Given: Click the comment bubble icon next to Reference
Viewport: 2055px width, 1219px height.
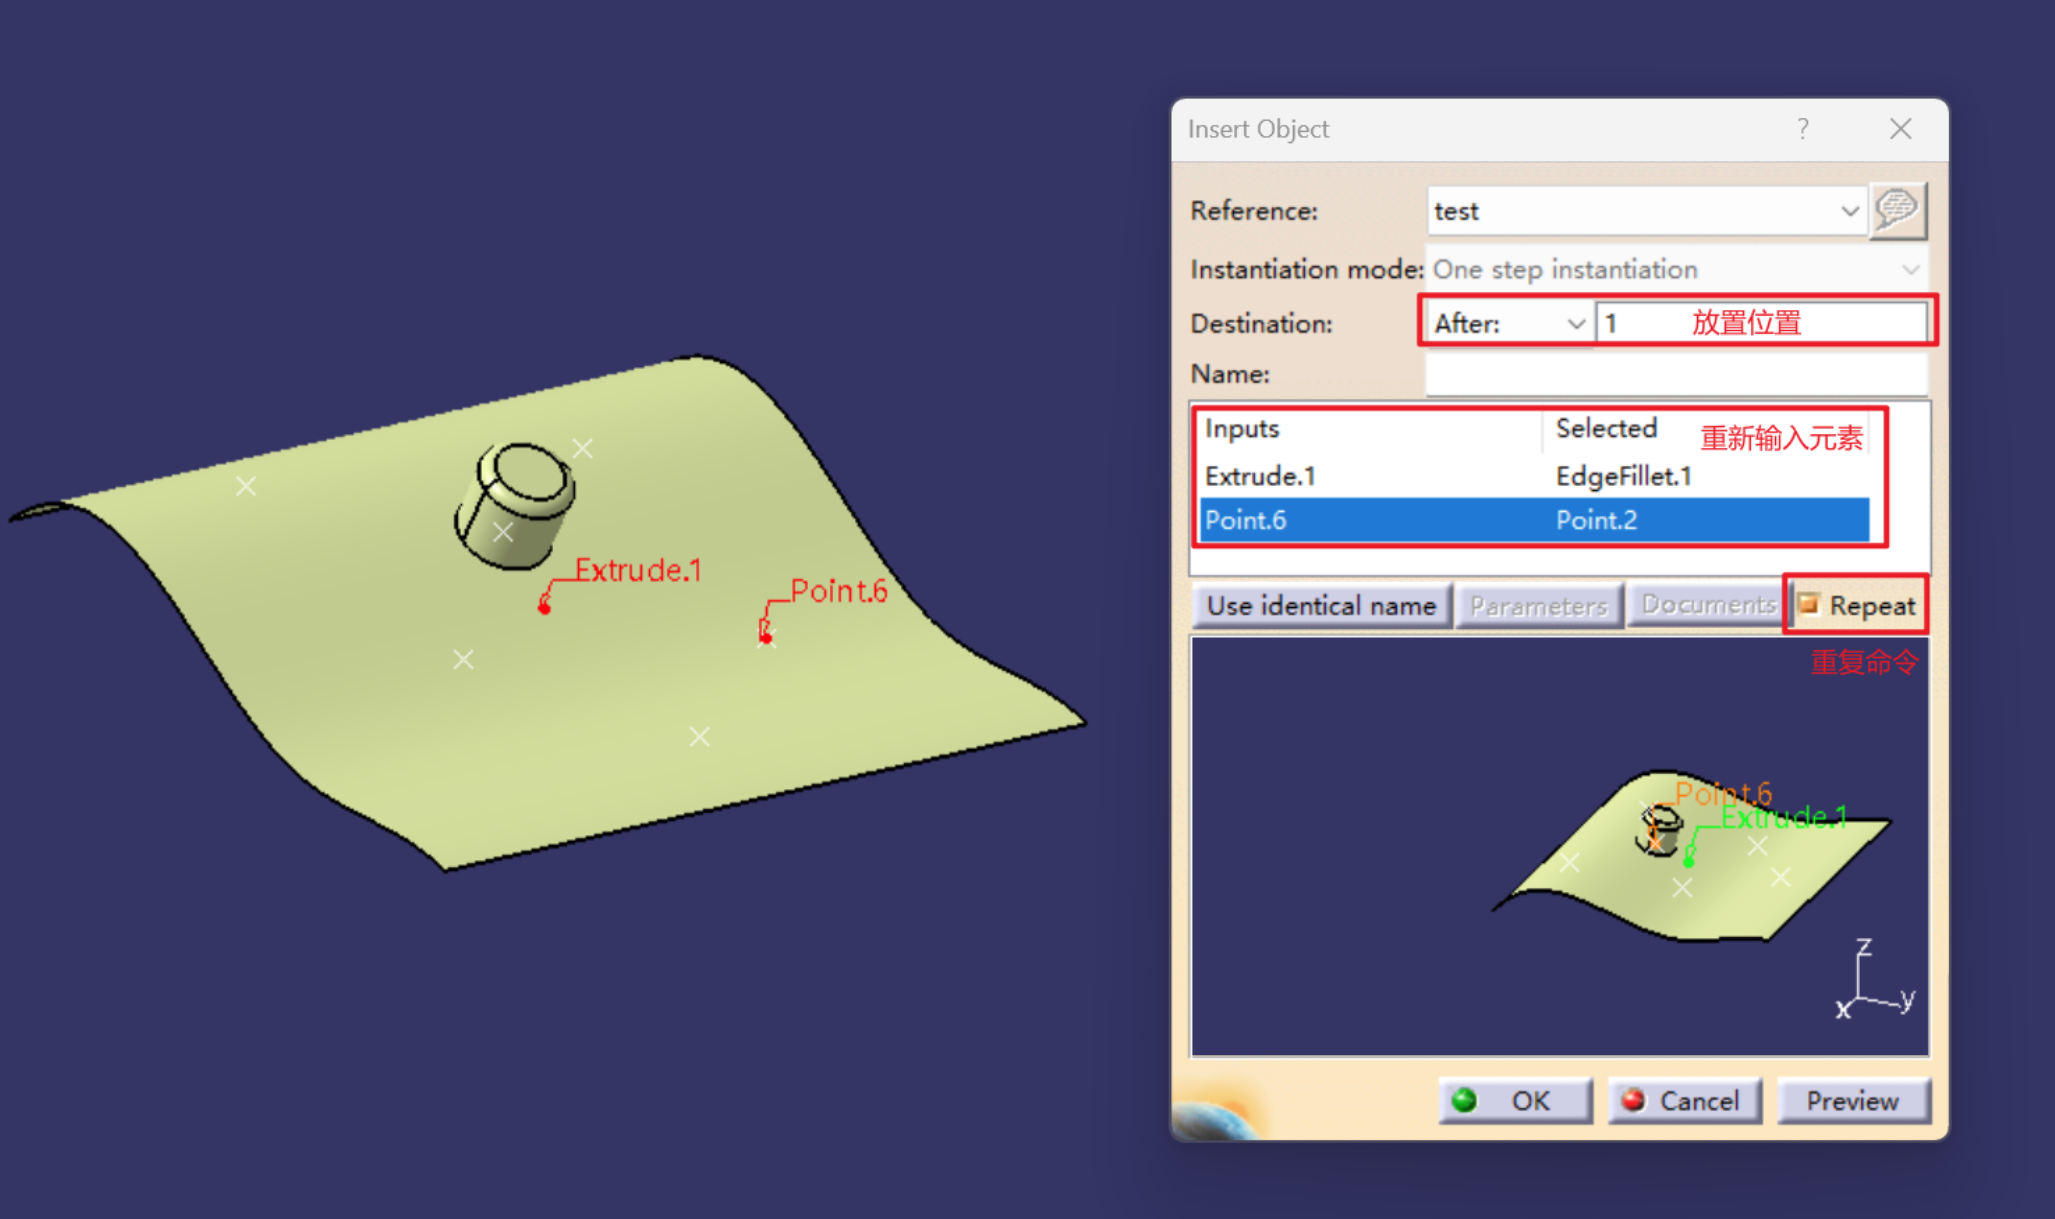Looking at the screenshot, I should [x=1897, y=211].
